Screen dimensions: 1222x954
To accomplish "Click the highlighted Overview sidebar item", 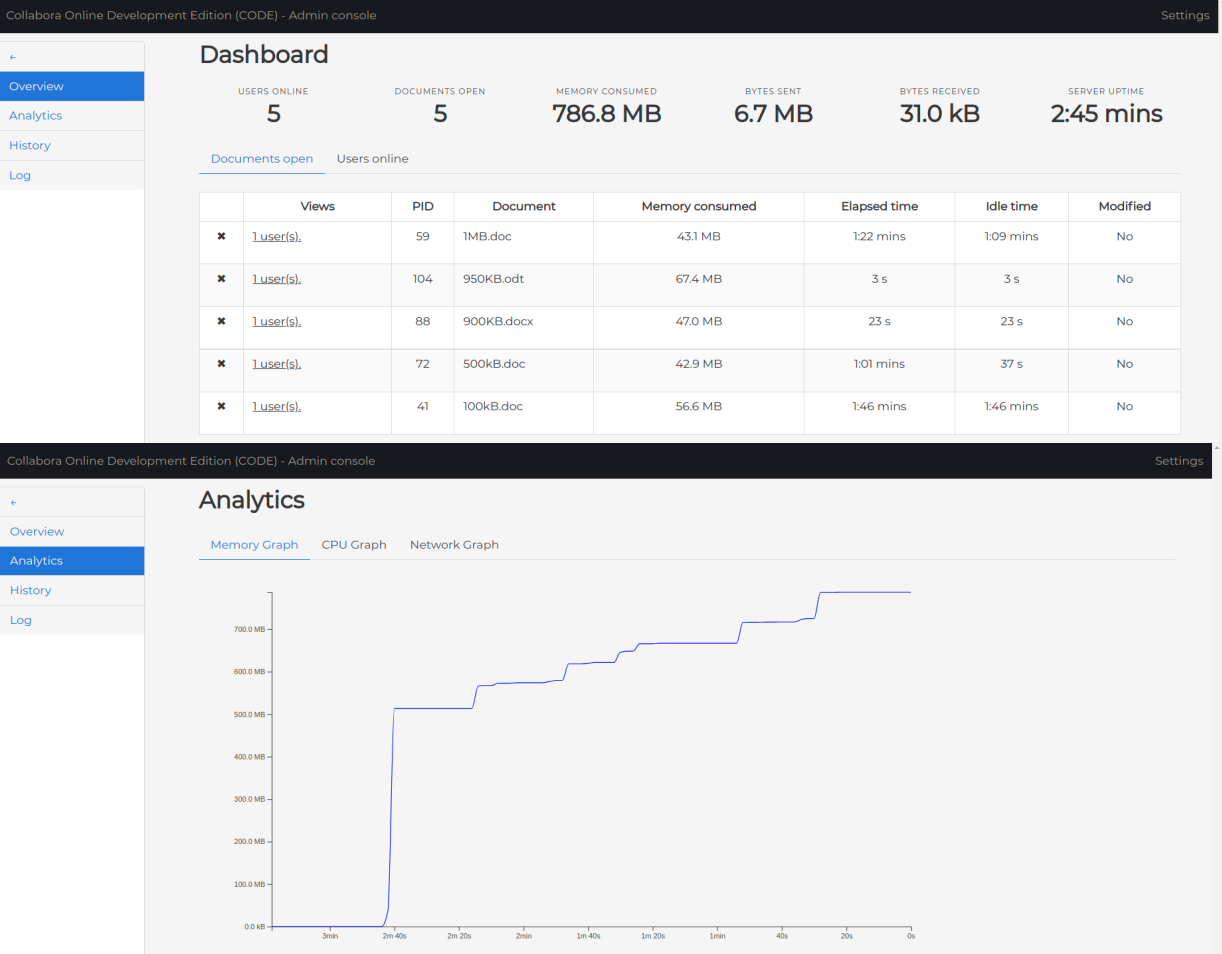I will coord(36,87).
